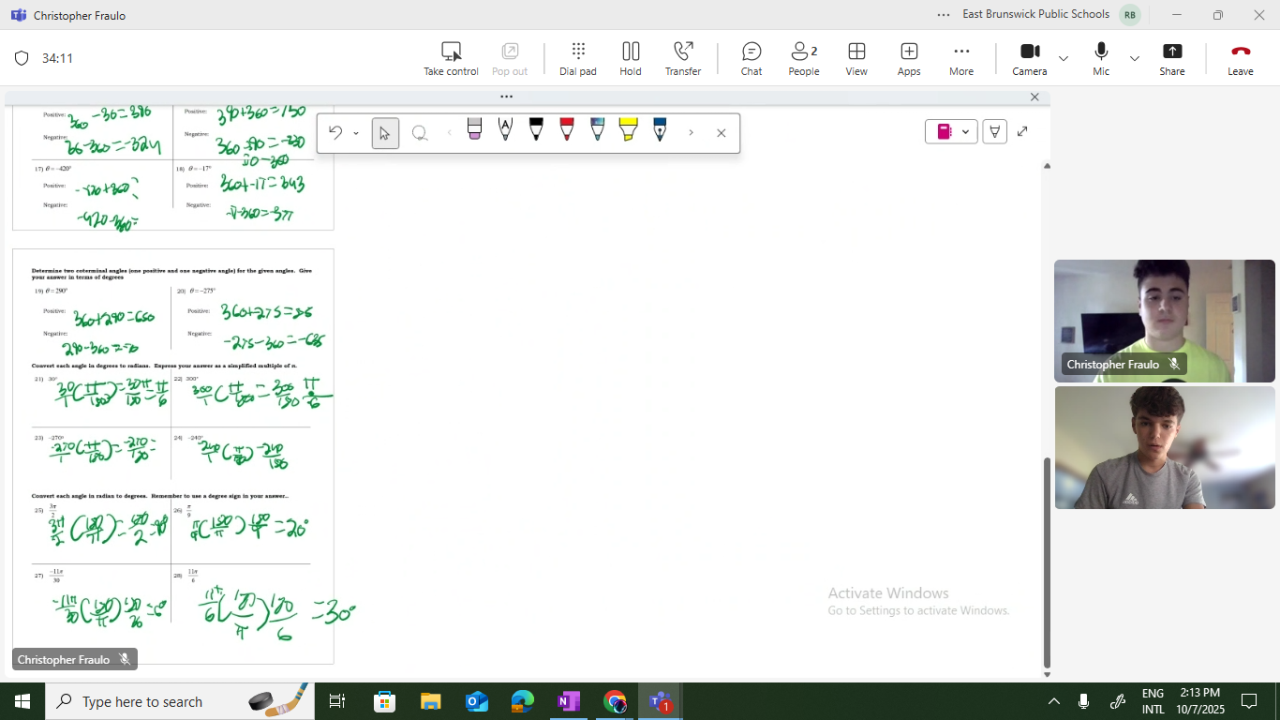This screenshot has width=1280, height=720.
Task: Click the shared whiteboard vertical scrollbar
Action: click(x=1047, y=562)
